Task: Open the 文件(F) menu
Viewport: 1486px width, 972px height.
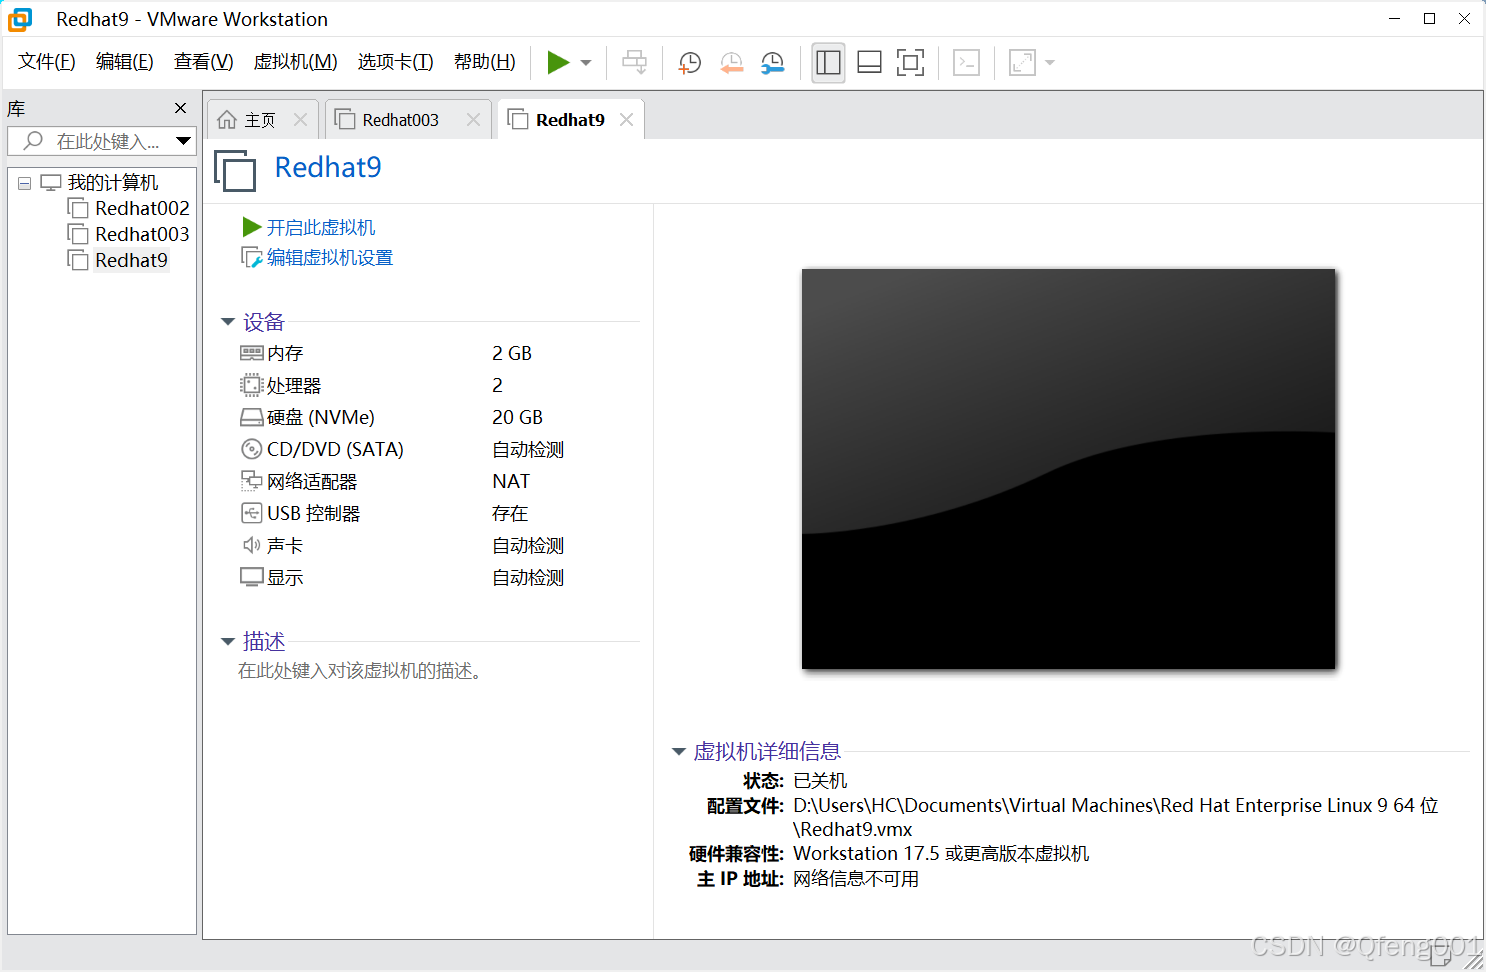Action: (46, 62)
